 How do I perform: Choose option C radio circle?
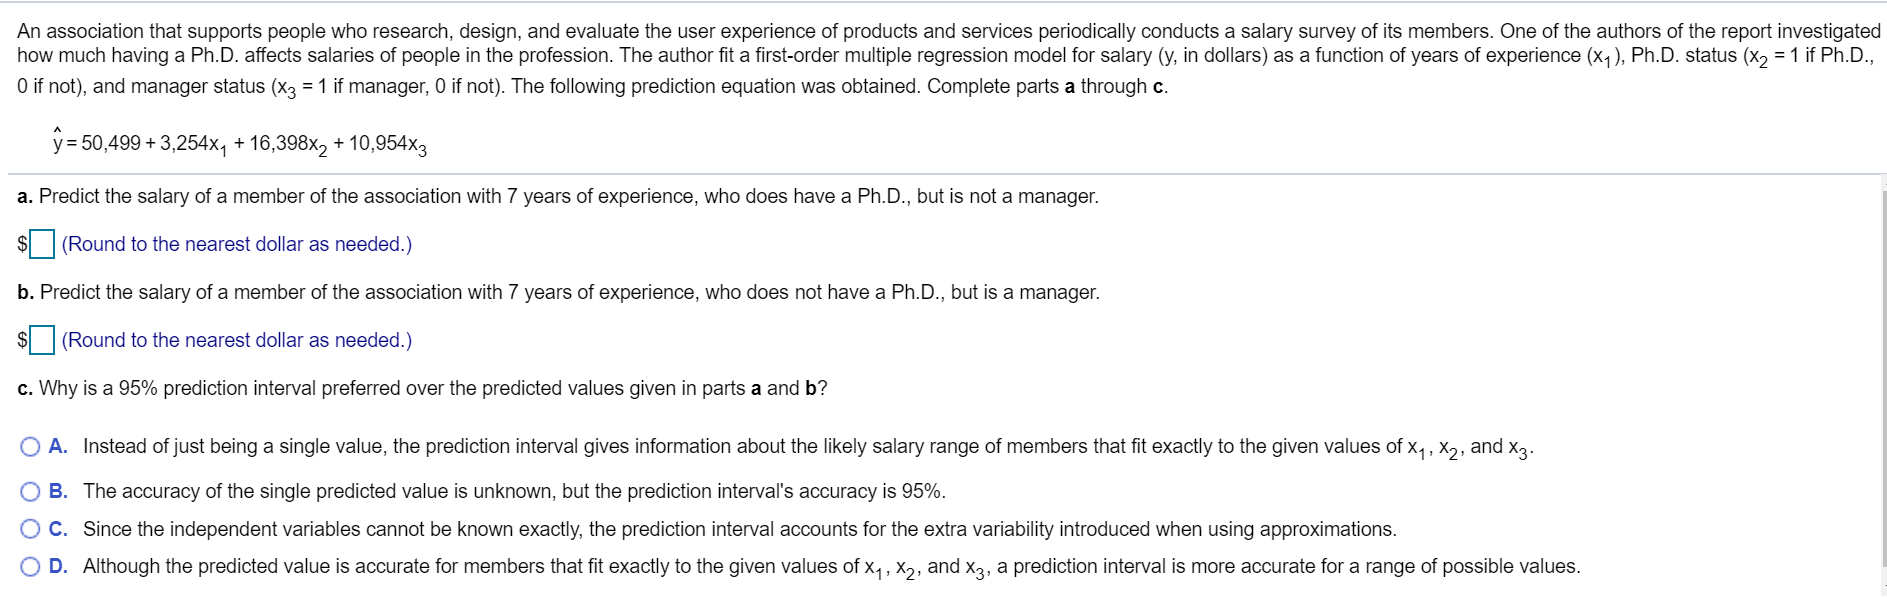(31, 529)
